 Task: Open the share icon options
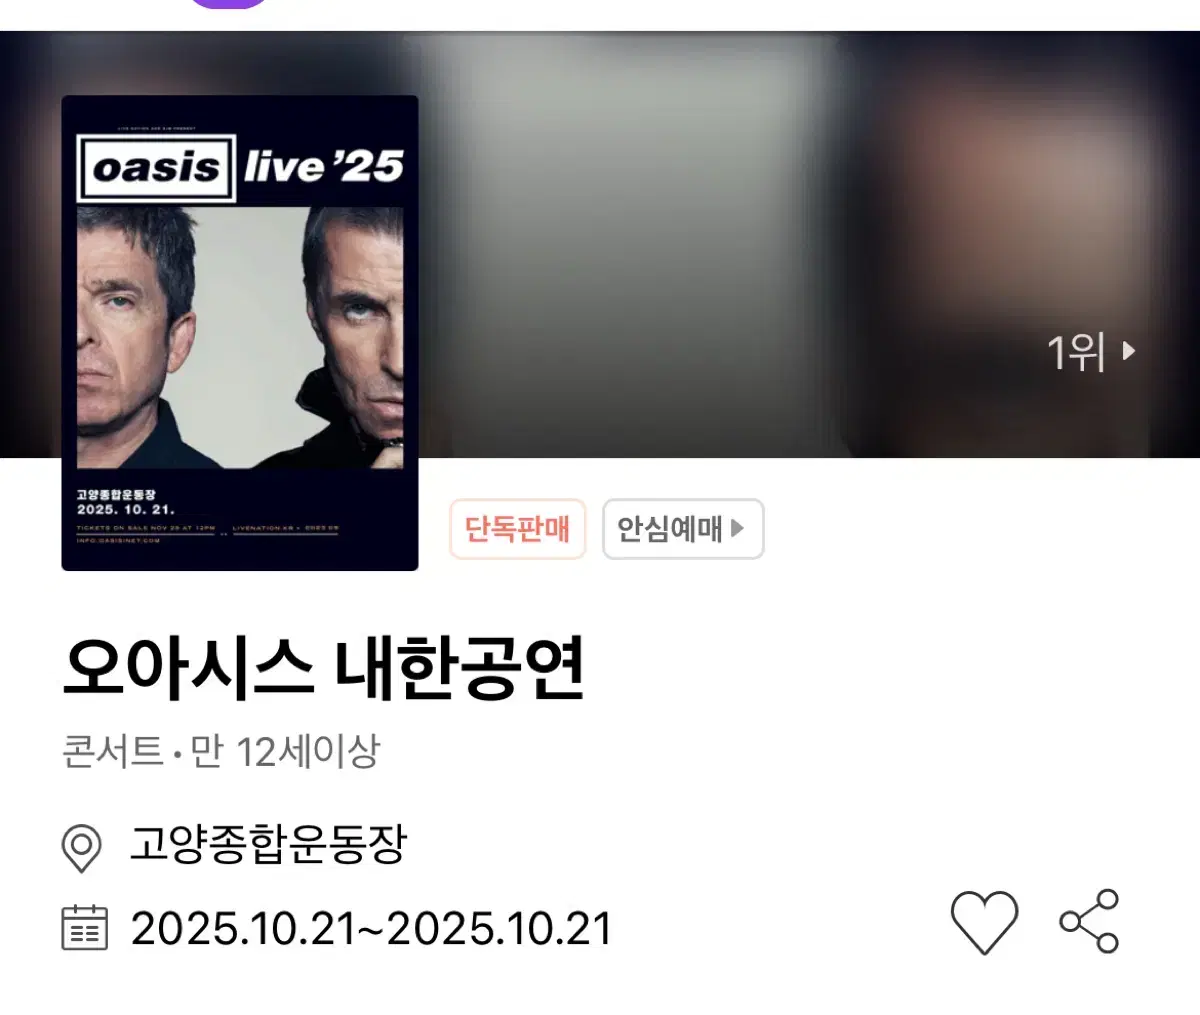point(1089,920)
